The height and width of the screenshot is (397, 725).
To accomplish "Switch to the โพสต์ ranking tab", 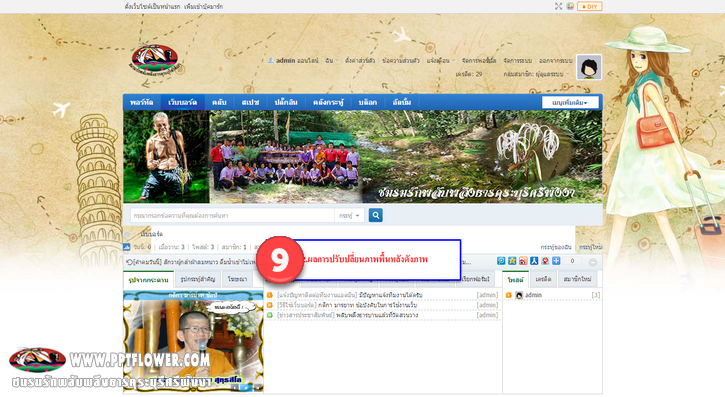I will point(515,280).
